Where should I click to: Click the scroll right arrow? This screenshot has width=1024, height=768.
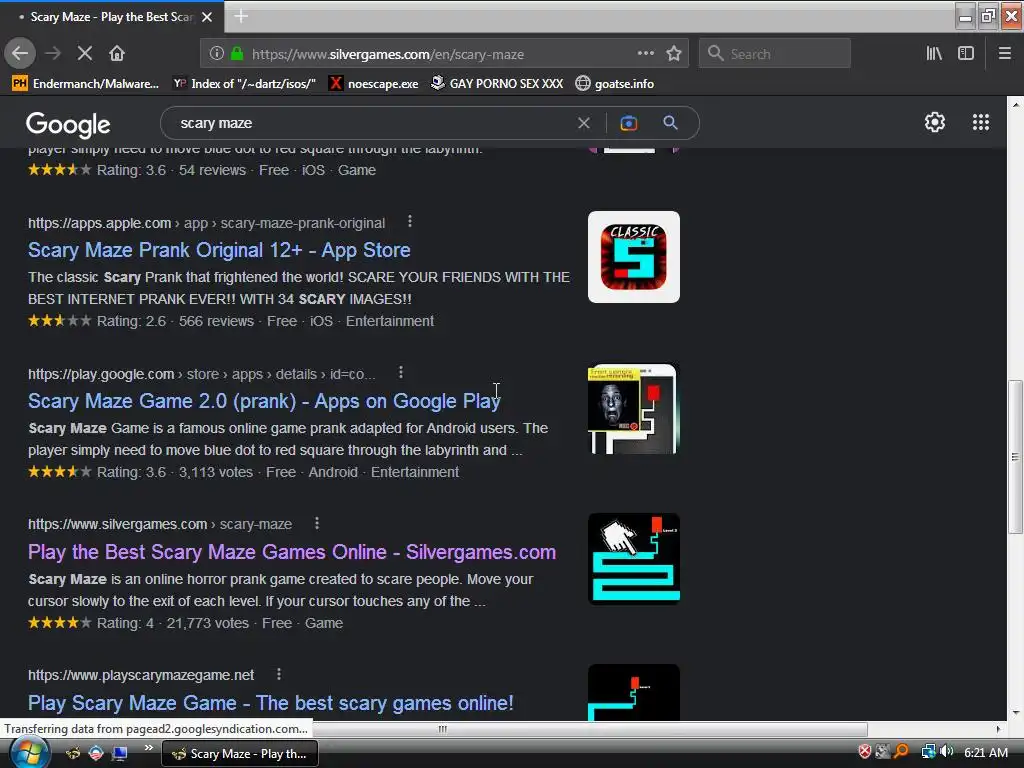coord(998,729)
